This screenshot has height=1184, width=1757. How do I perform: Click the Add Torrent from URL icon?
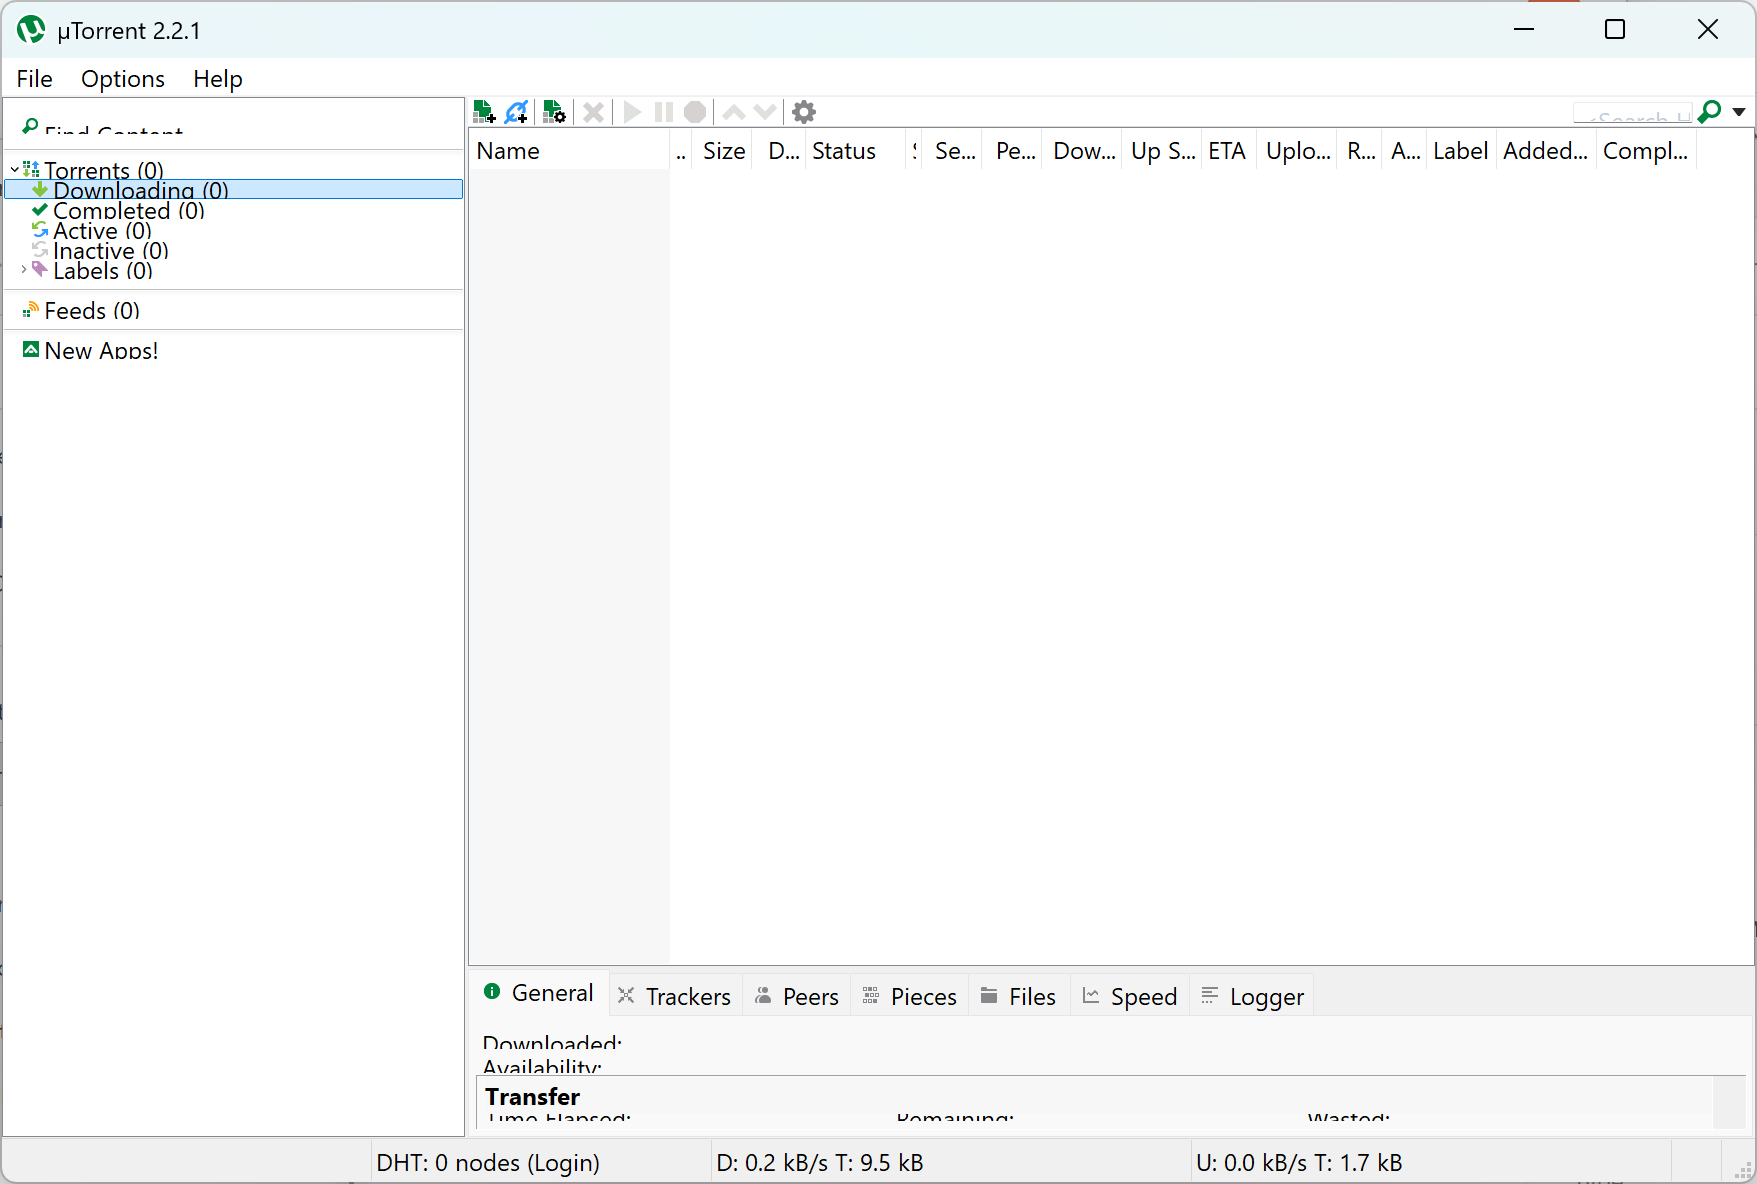pos(516,112)
